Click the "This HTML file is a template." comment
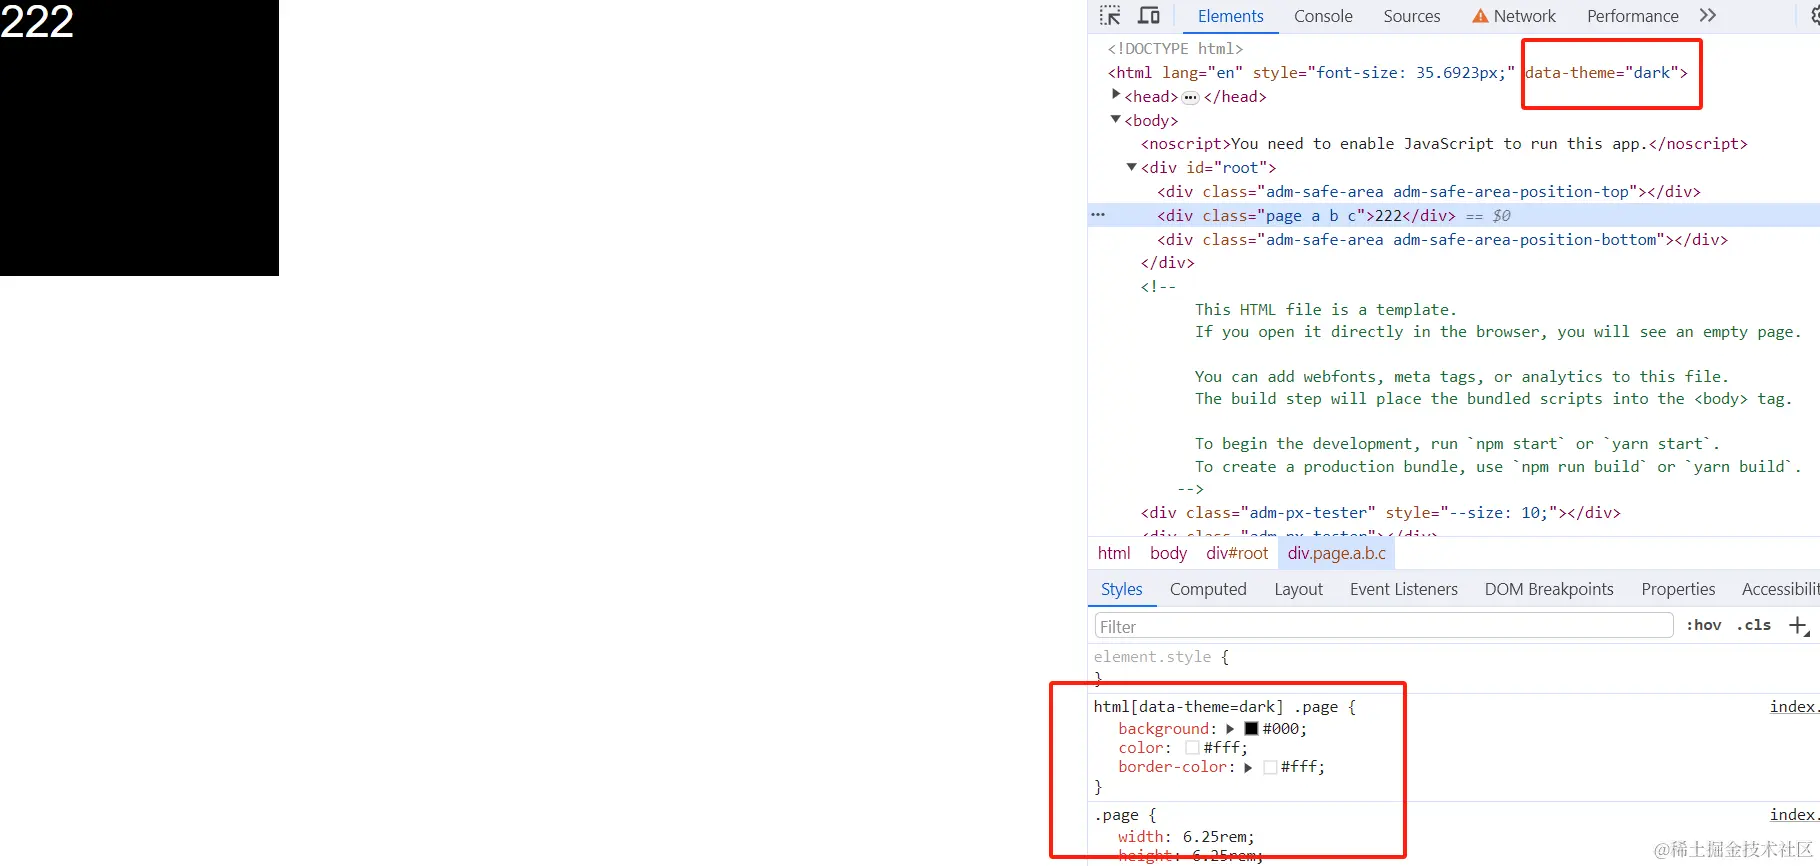Screen dimensions: 1820x866 pyautogui.click(x=1325, y=309)
